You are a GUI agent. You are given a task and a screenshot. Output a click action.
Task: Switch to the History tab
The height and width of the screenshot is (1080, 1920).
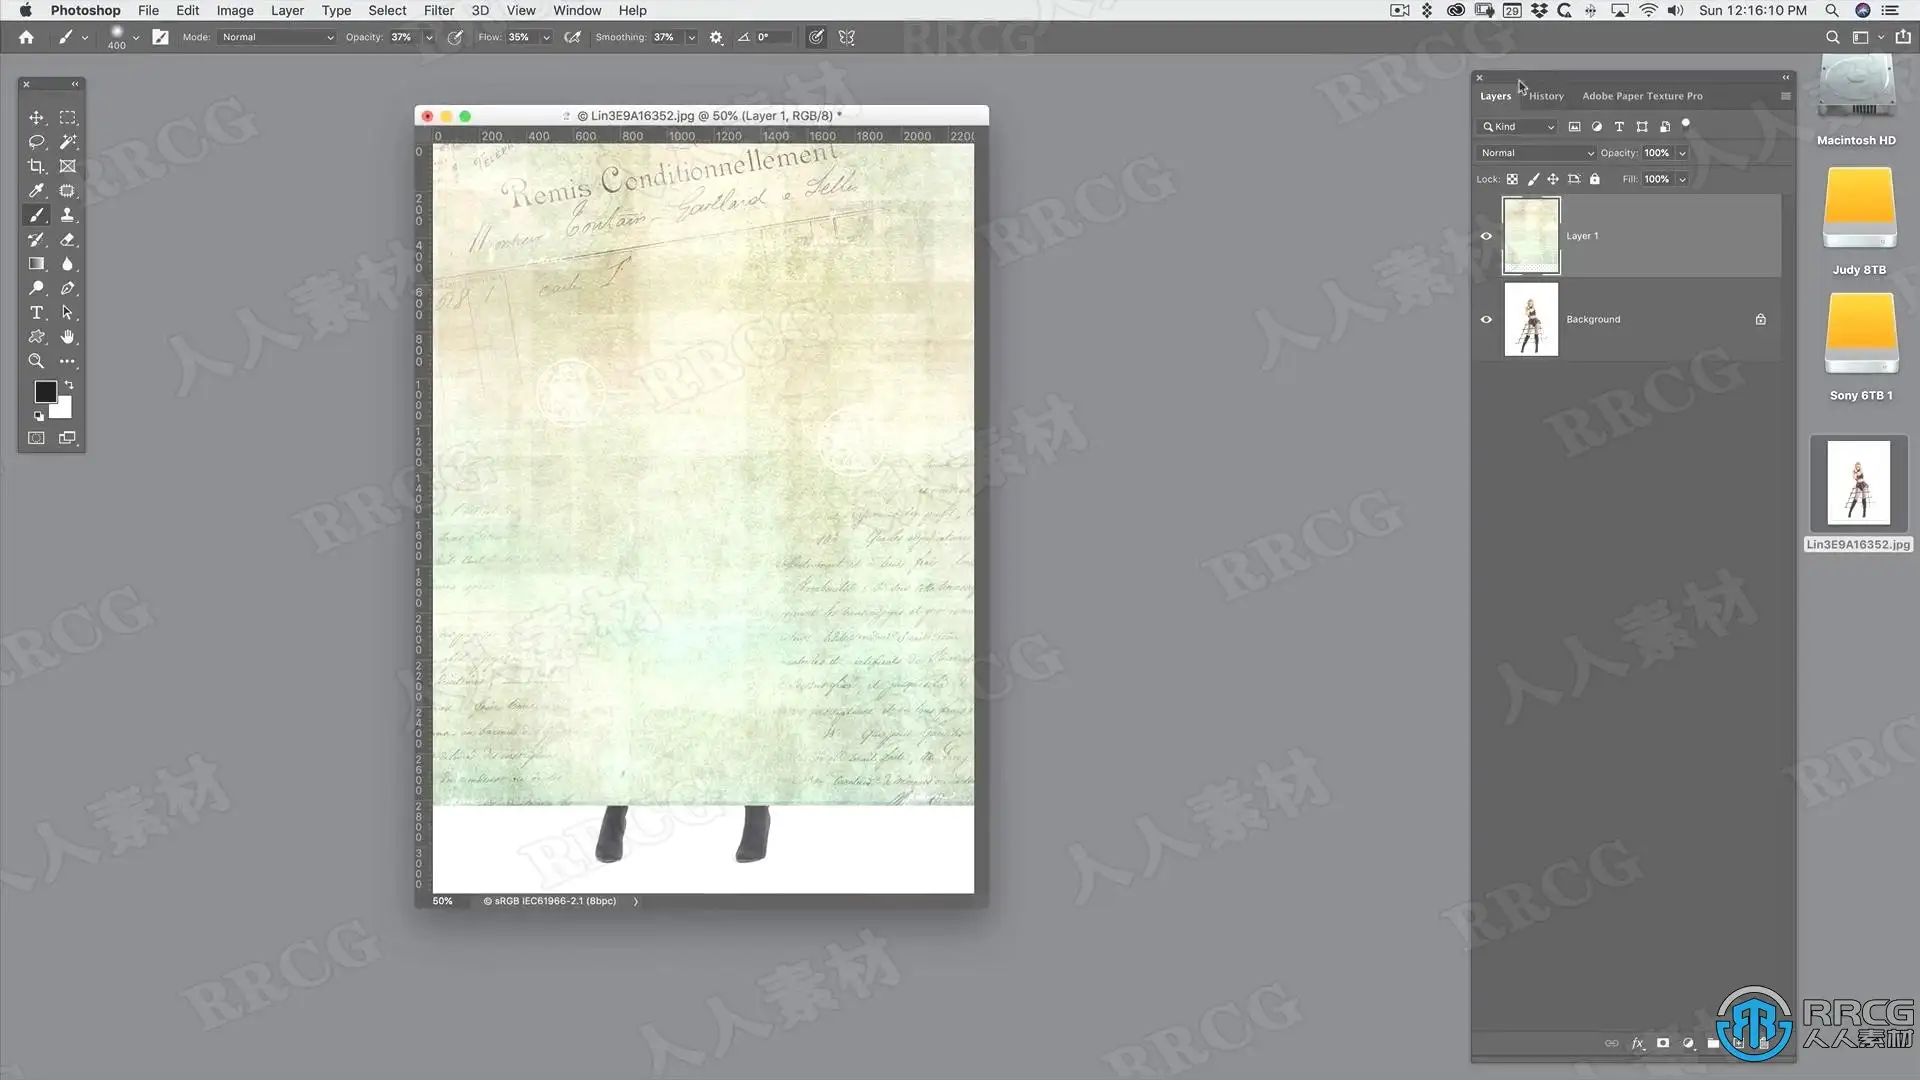tap(1546, 96)
